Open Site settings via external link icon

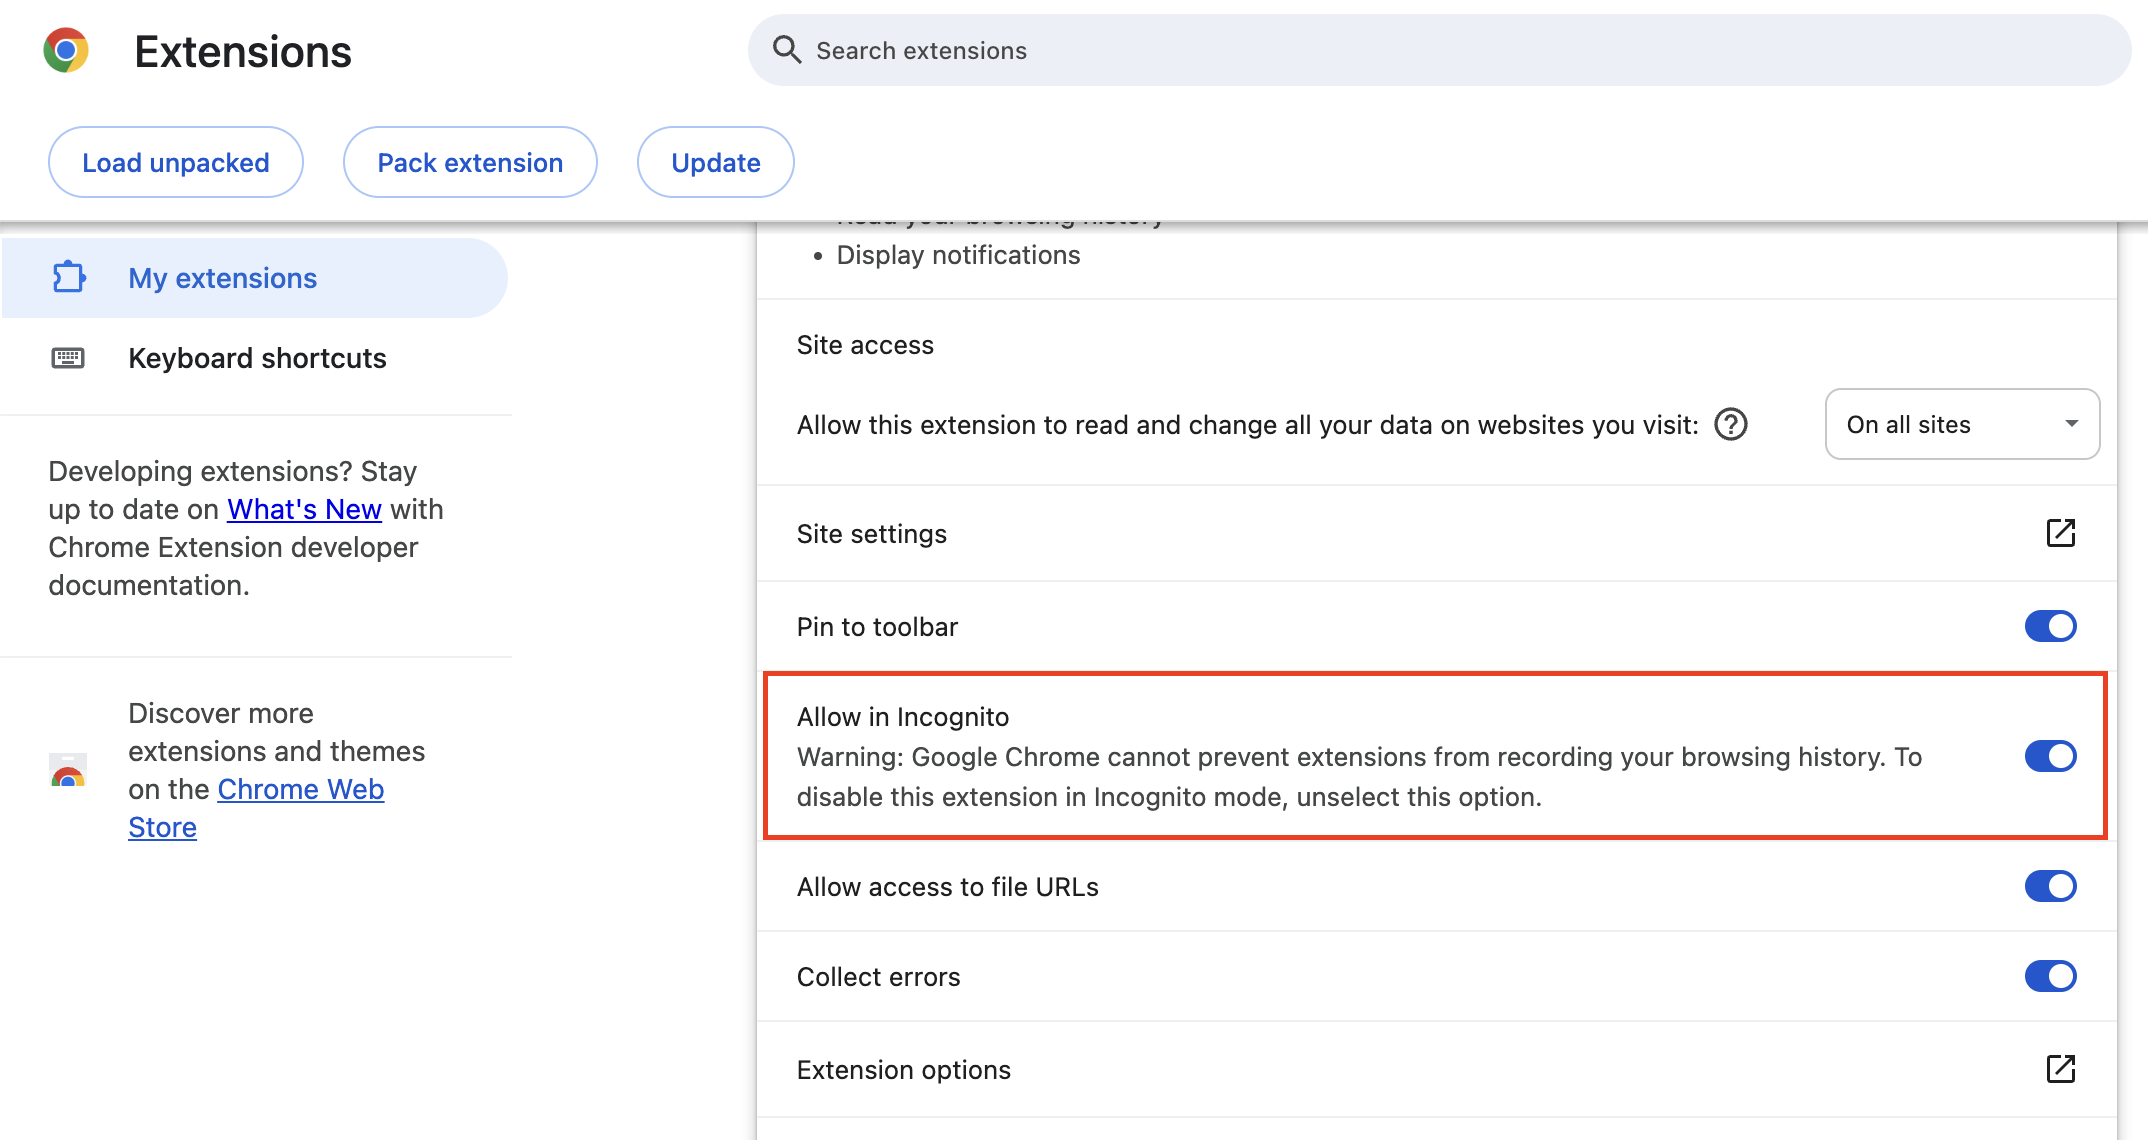(x=2060, y=533)
